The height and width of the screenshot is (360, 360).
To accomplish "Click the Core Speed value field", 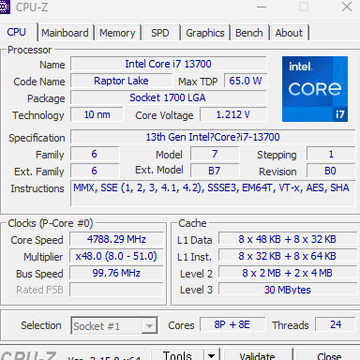I will (x=116, y=239).
